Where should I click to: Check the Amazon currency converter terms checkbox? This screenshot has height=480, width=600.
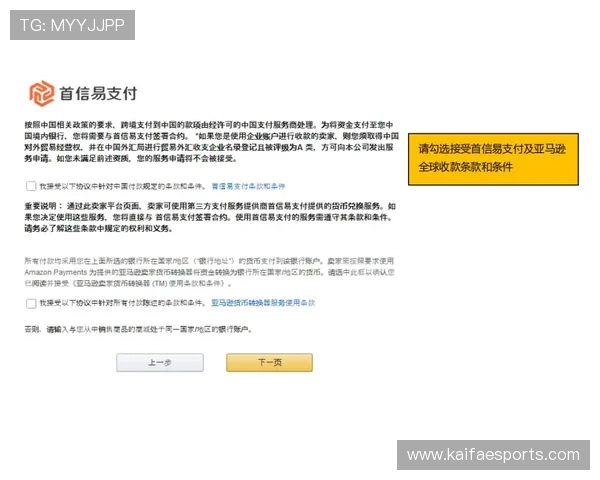[x=31, y=304]
